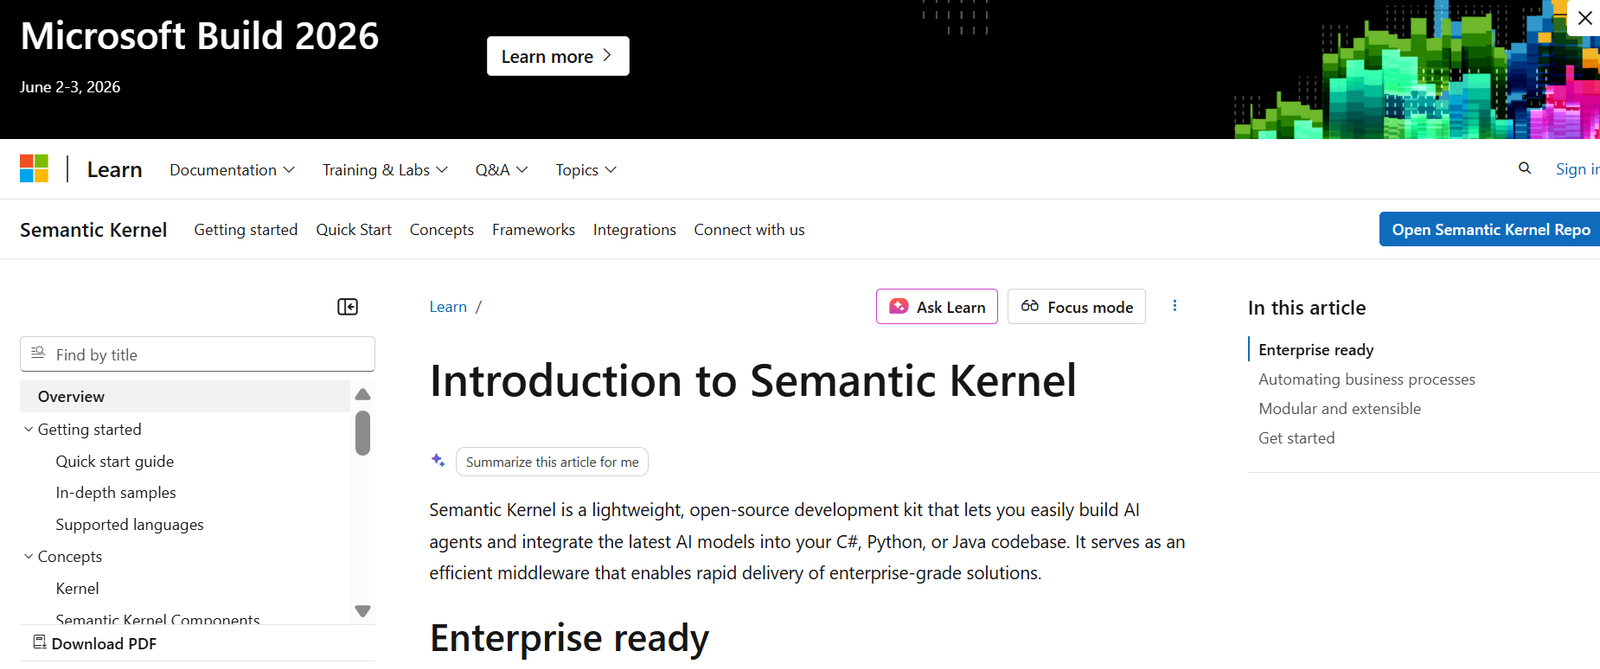Open Semantic Kernel Components tree item

pos(158,619)
